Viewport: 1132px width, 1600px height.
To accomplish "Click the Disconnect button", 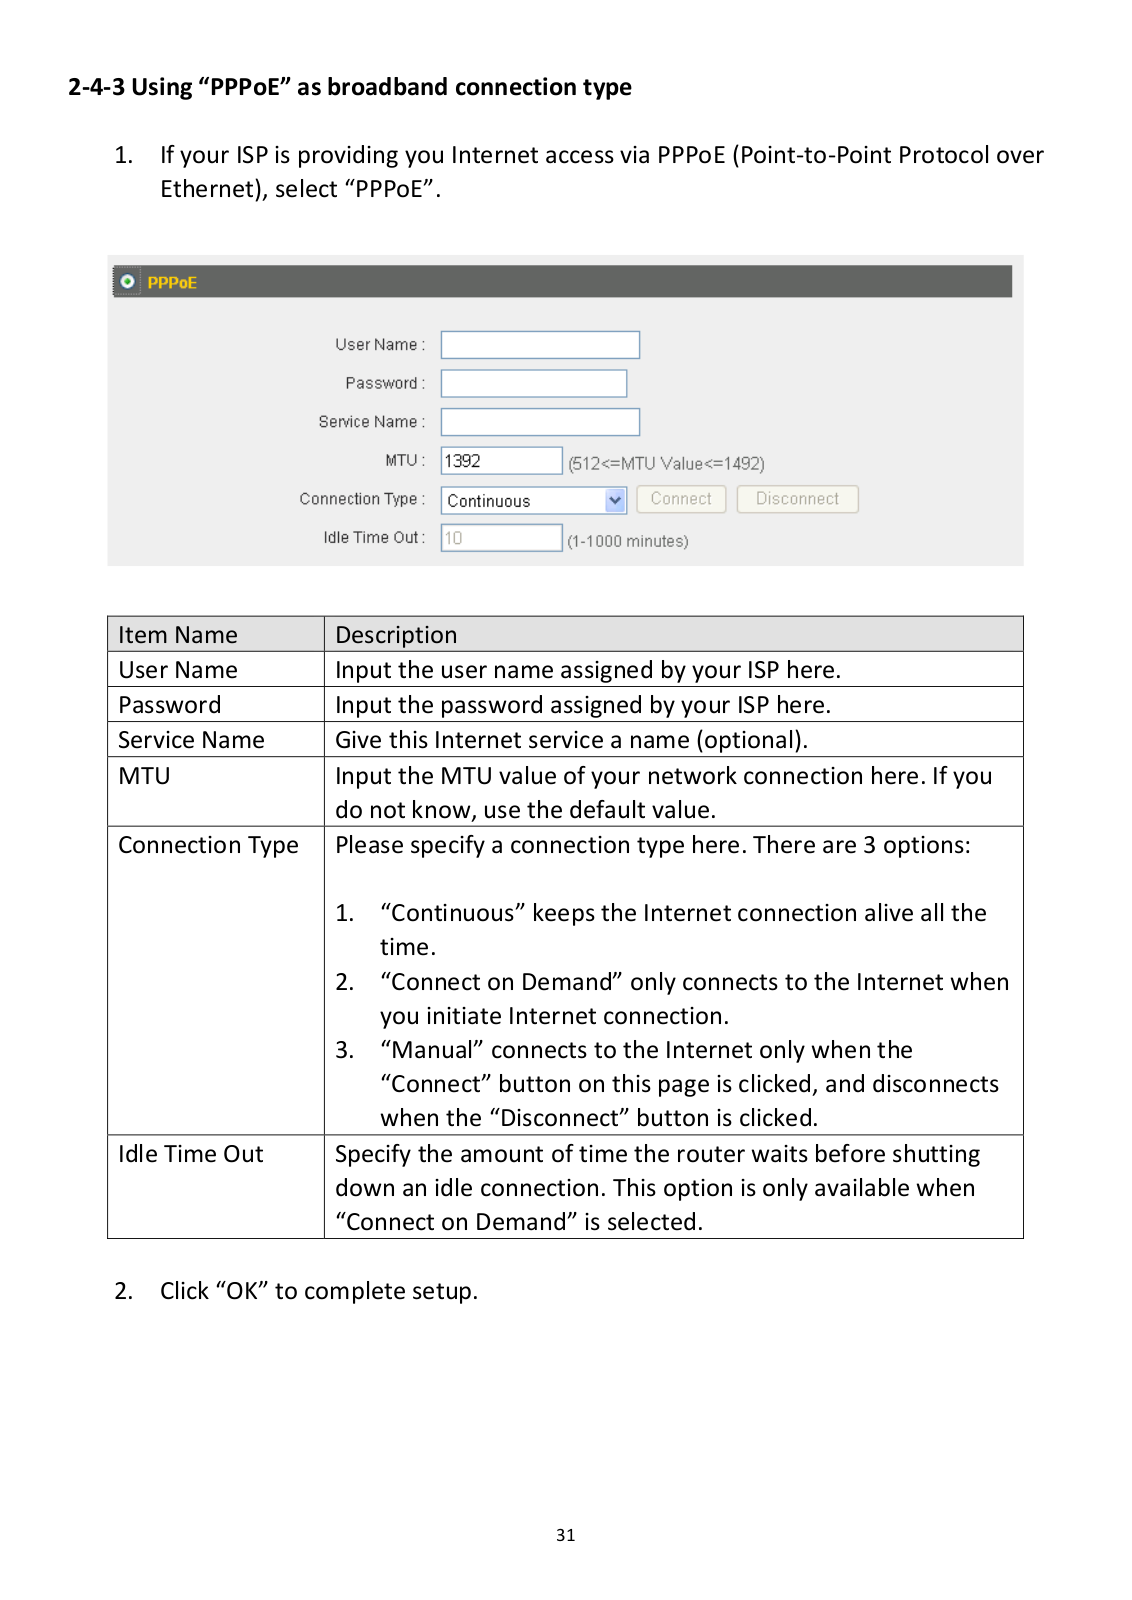I will pos(797,499).
